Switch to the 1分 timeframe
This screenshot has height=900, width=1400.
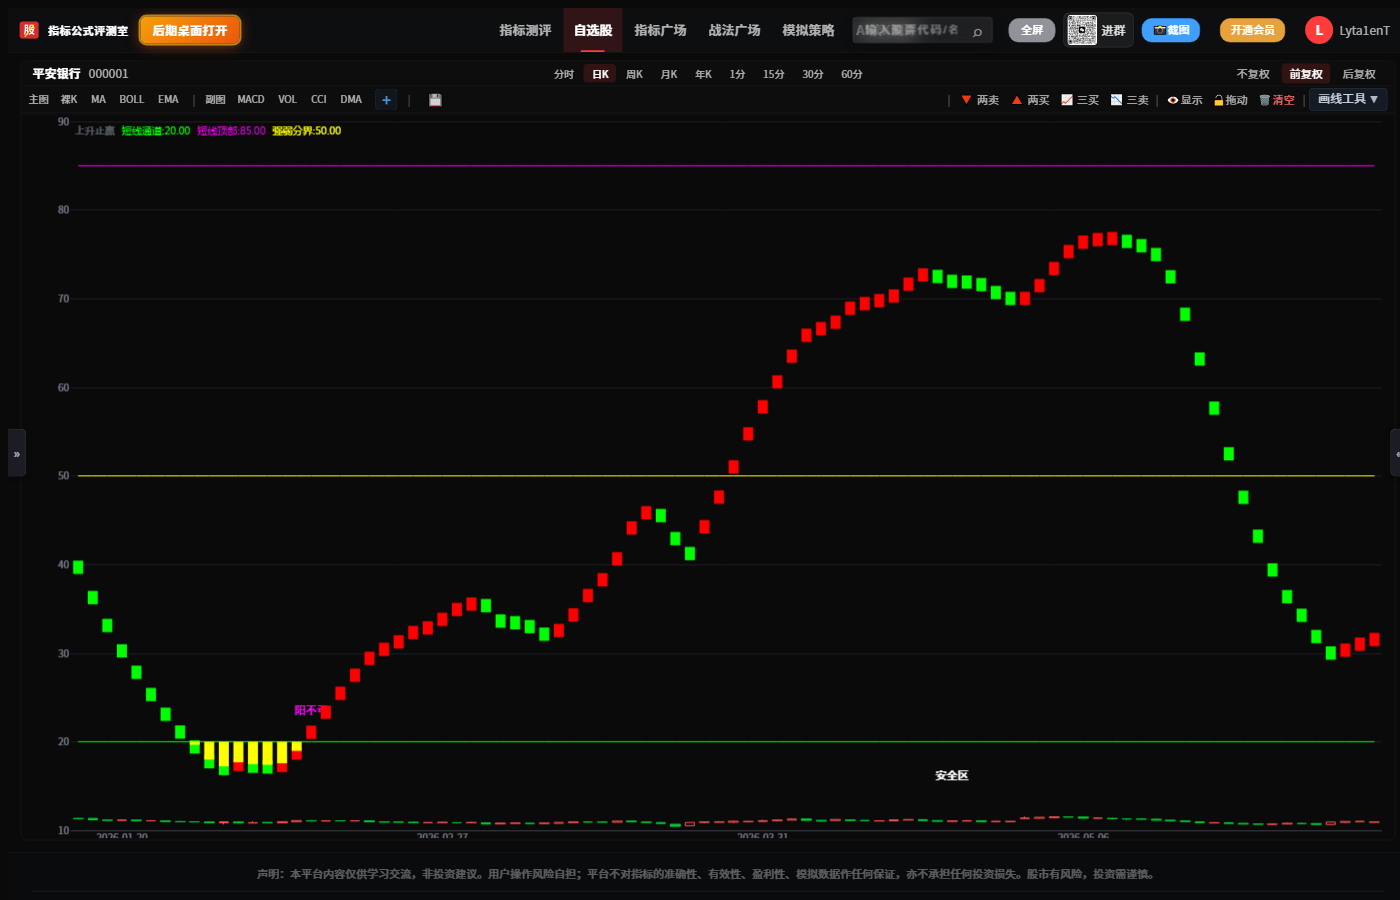click(737, 74)
